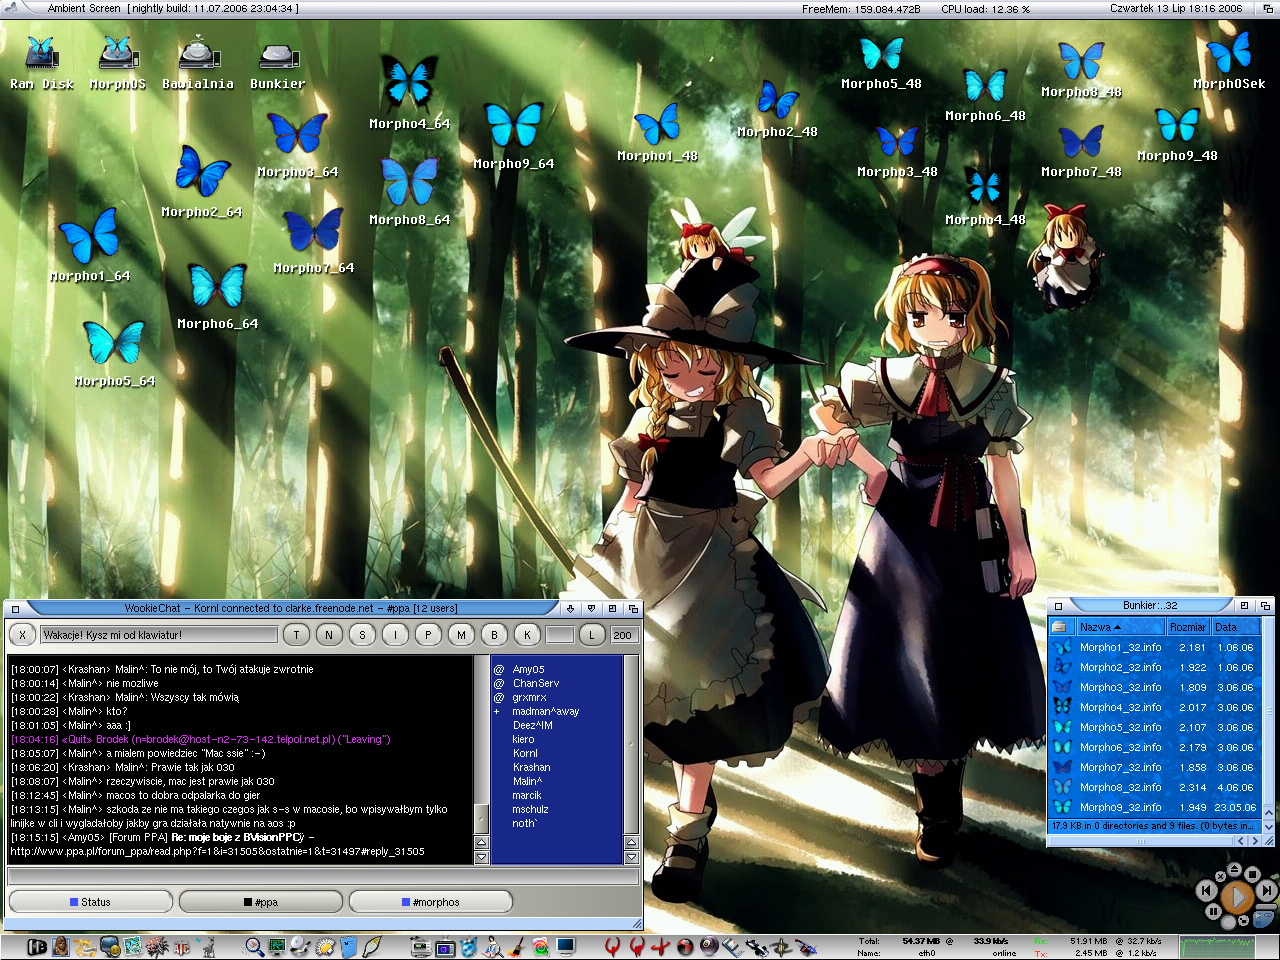Switch to the #morphos channel tab
The image size is (1280, 960).
431,902
